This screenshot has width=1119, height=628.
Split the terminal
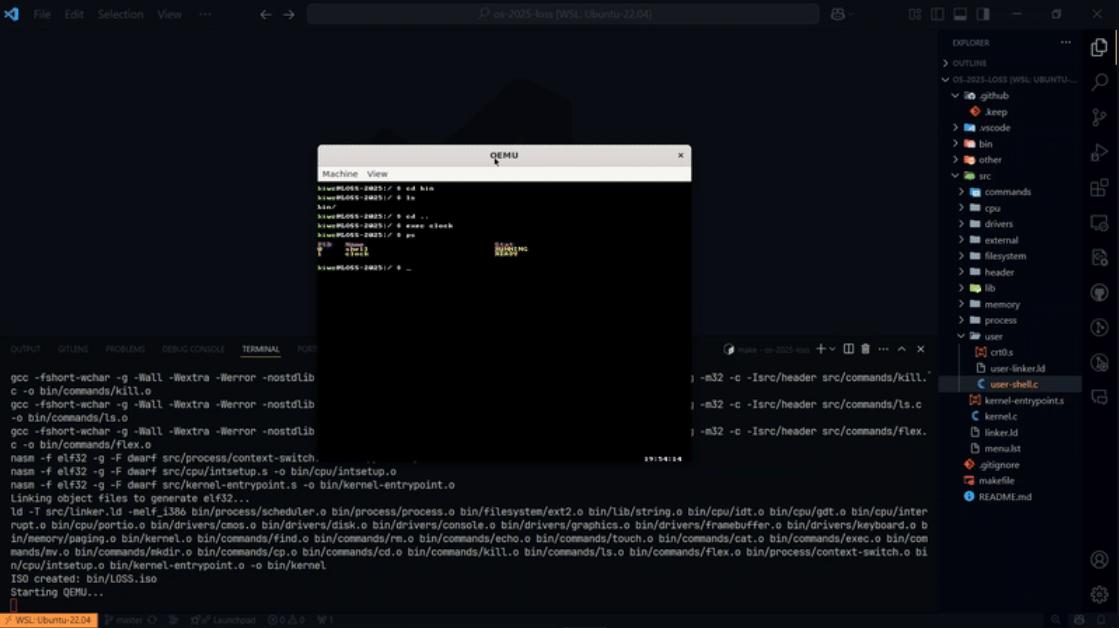[849, 349]
